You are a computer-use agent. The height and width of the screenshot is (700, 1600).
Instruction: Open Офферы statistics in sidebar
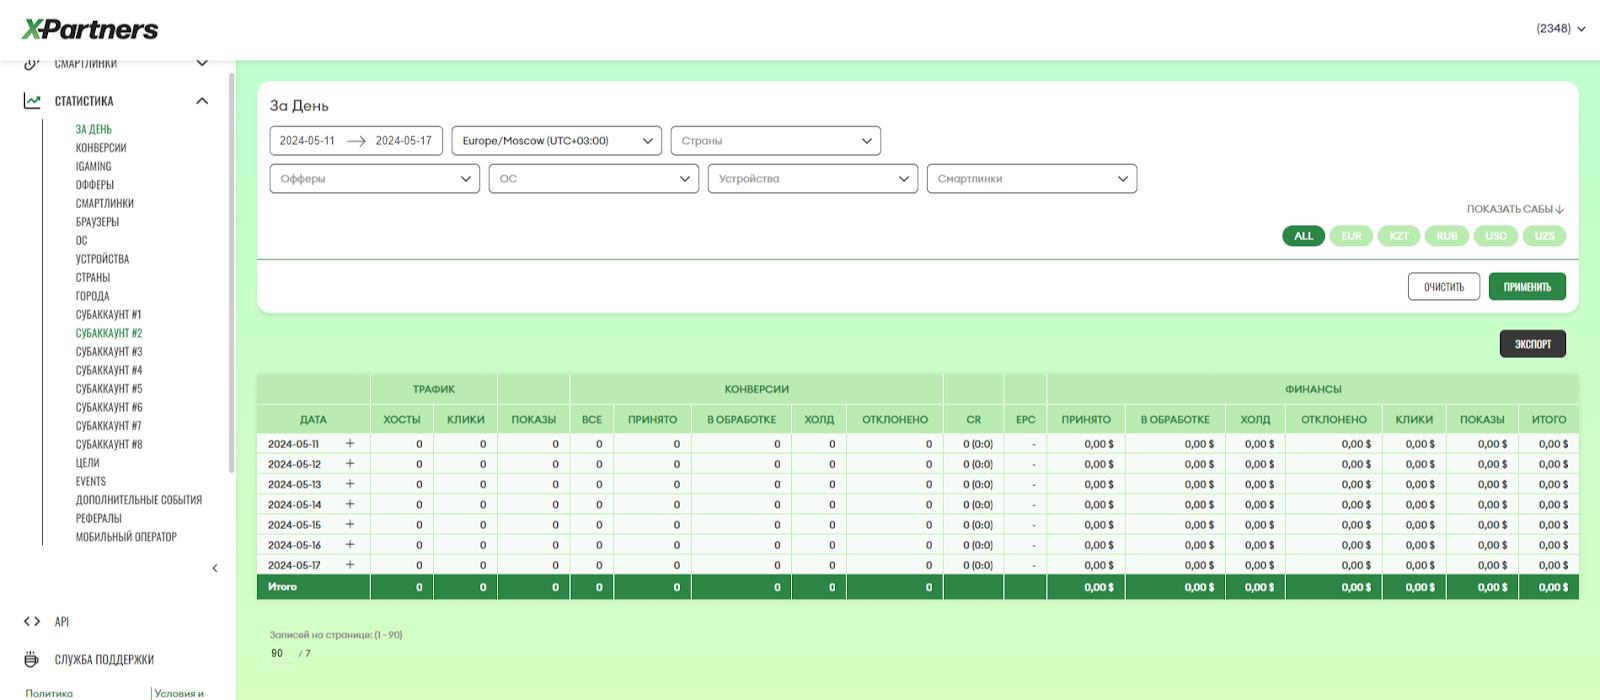(x=95, y=185)
